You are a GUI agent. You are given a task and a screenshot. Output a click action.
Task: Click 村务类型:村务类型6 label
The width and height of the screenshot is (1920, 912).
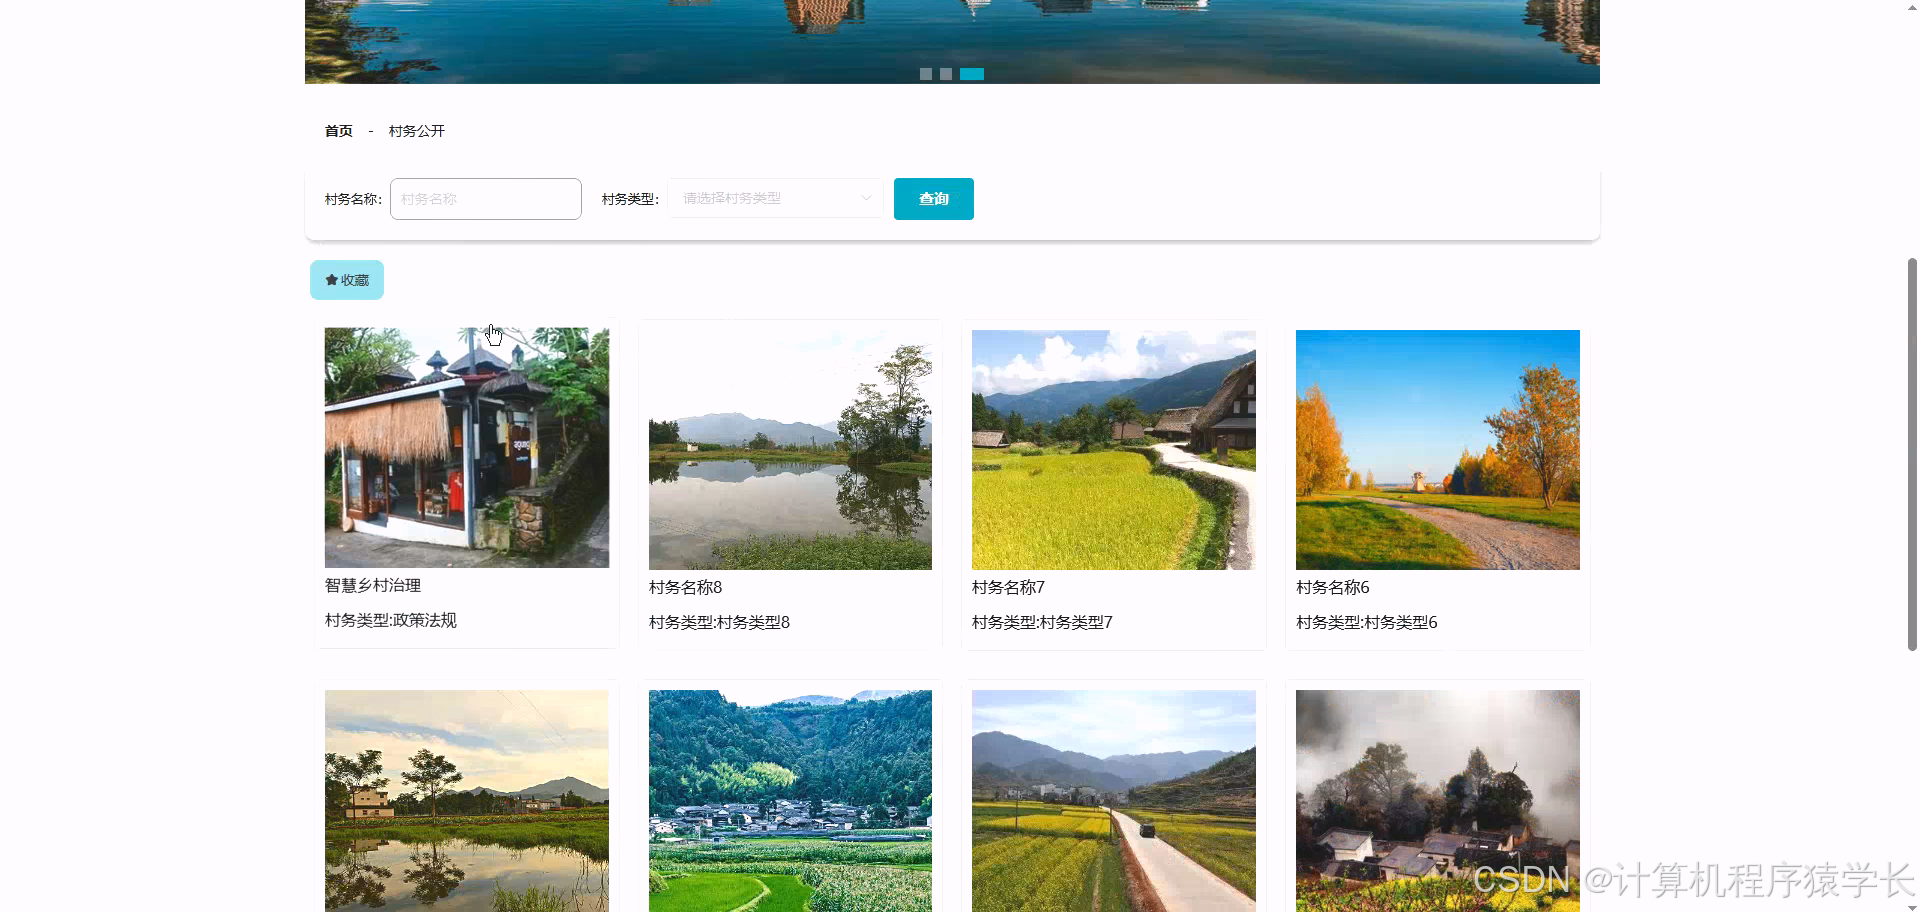pyautogui.click(x=1366, y=622)
